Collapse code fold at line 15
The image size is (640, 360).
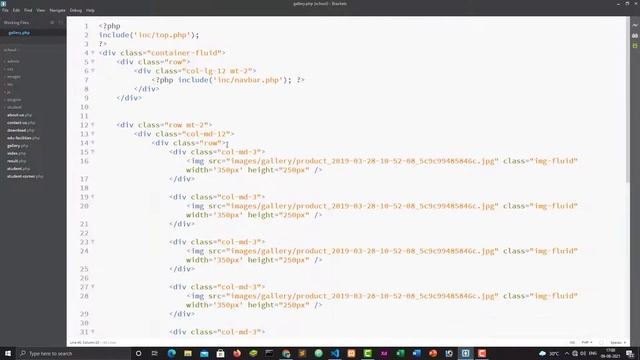(93, 151)
